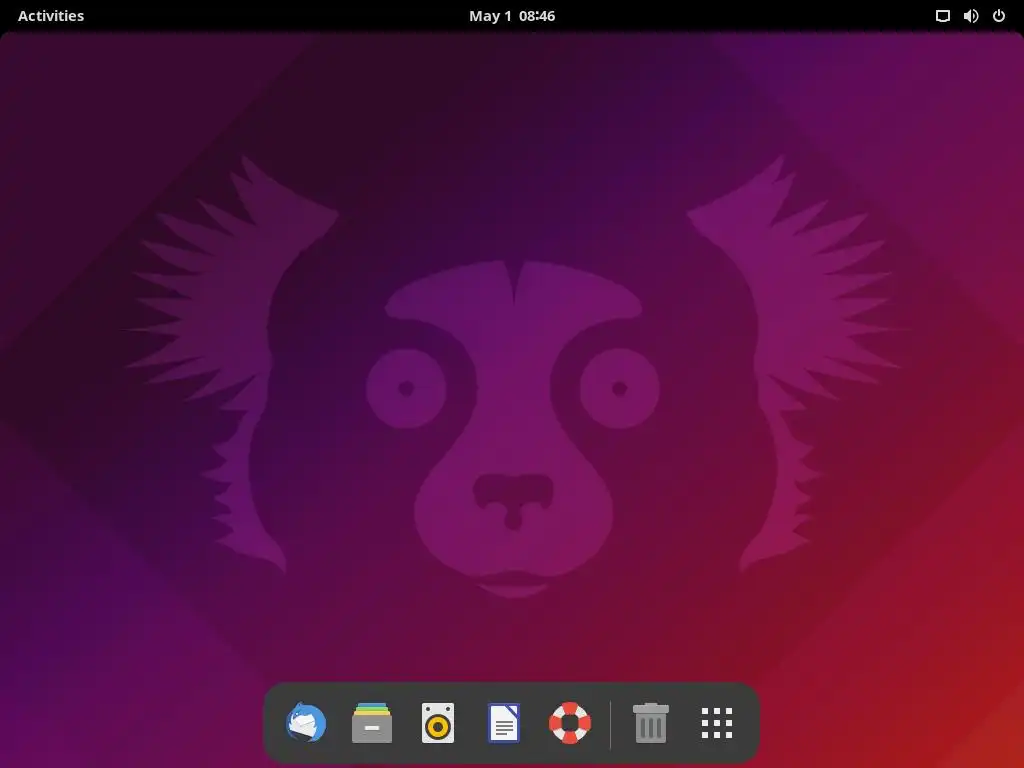Show Applications grid in the dock
This screenshot has width=1024, height=768.
pos(716,722)
